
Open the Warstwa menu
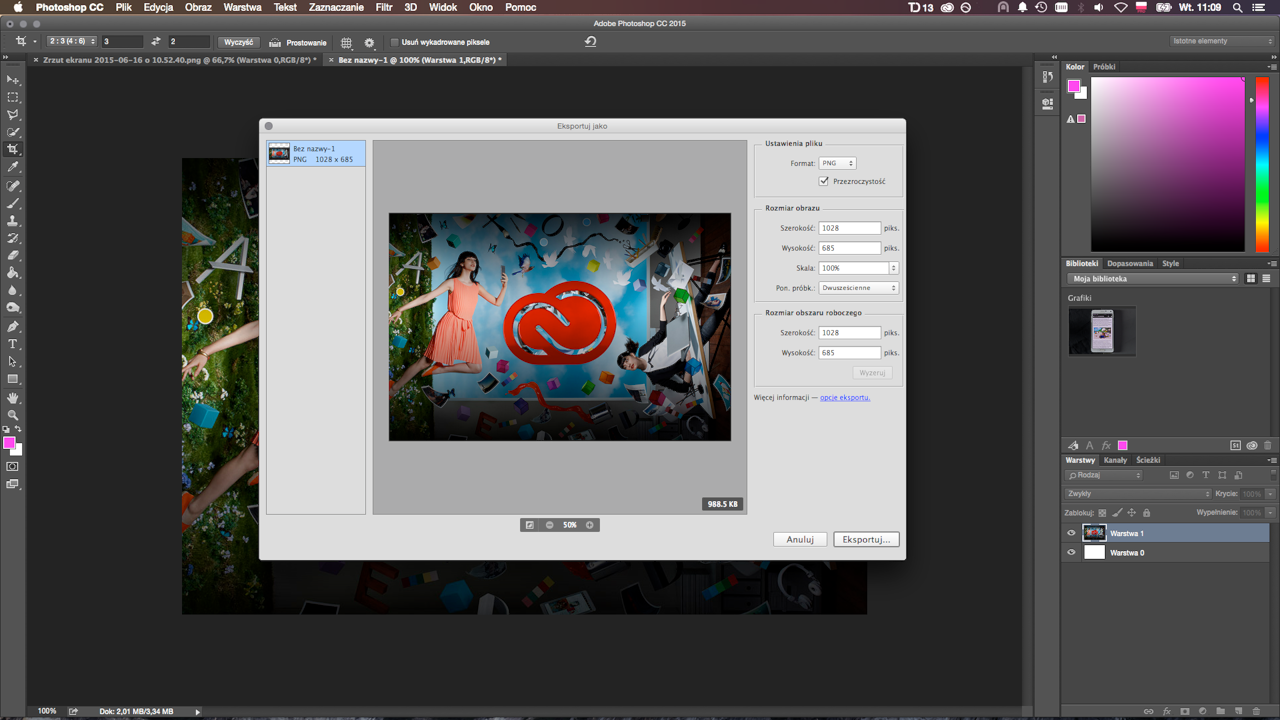[242, 7]
